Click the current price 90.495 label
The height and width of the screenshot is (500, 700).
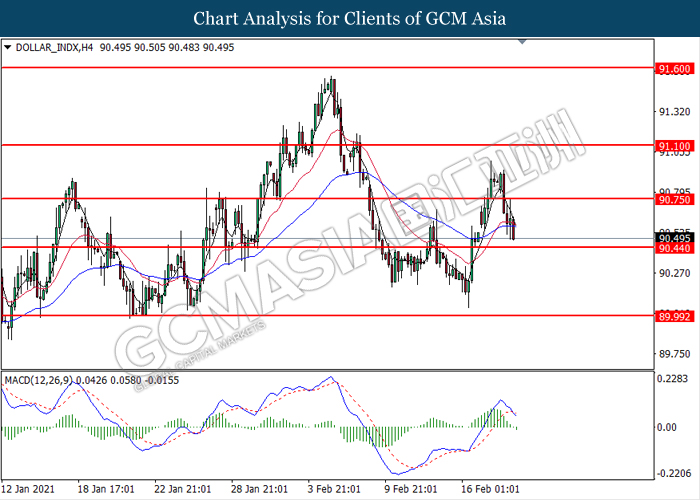click(x=675, y=238)
